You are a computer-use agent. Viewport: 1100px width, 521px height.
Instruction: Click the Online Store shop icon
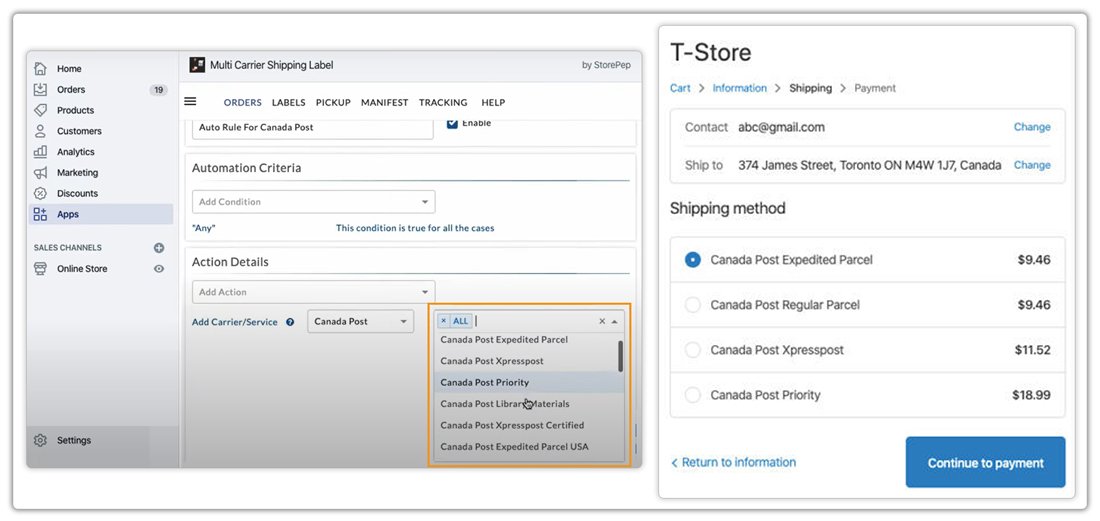click(x=41, y=269)
